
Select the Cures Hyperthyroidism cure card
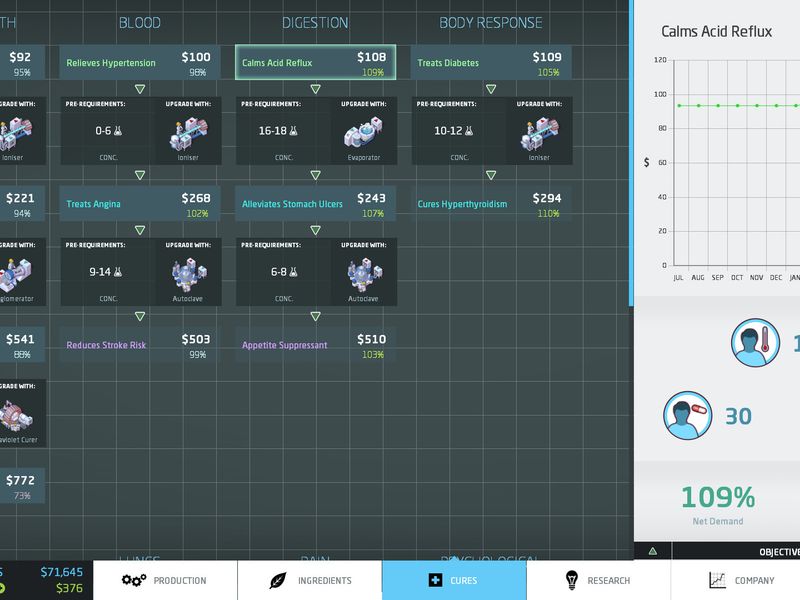[491, 203]
